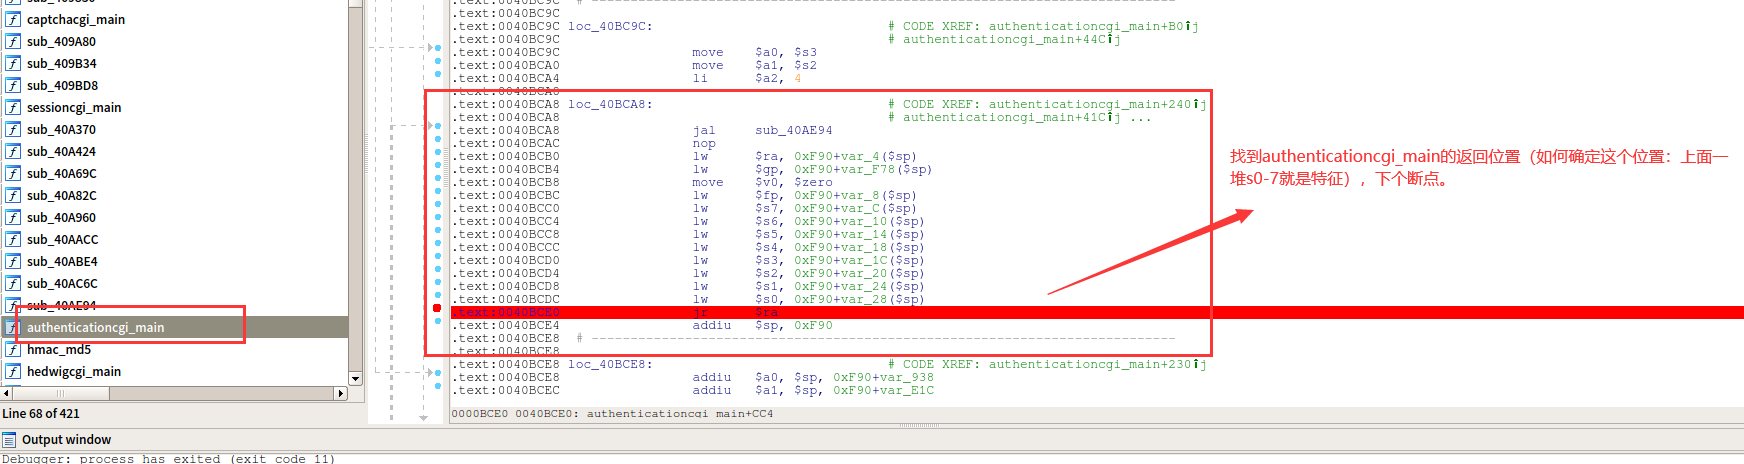1744x464 pixels.
Task: Select function sub_409A80 in the list
Action: click(x=61, y=41)
